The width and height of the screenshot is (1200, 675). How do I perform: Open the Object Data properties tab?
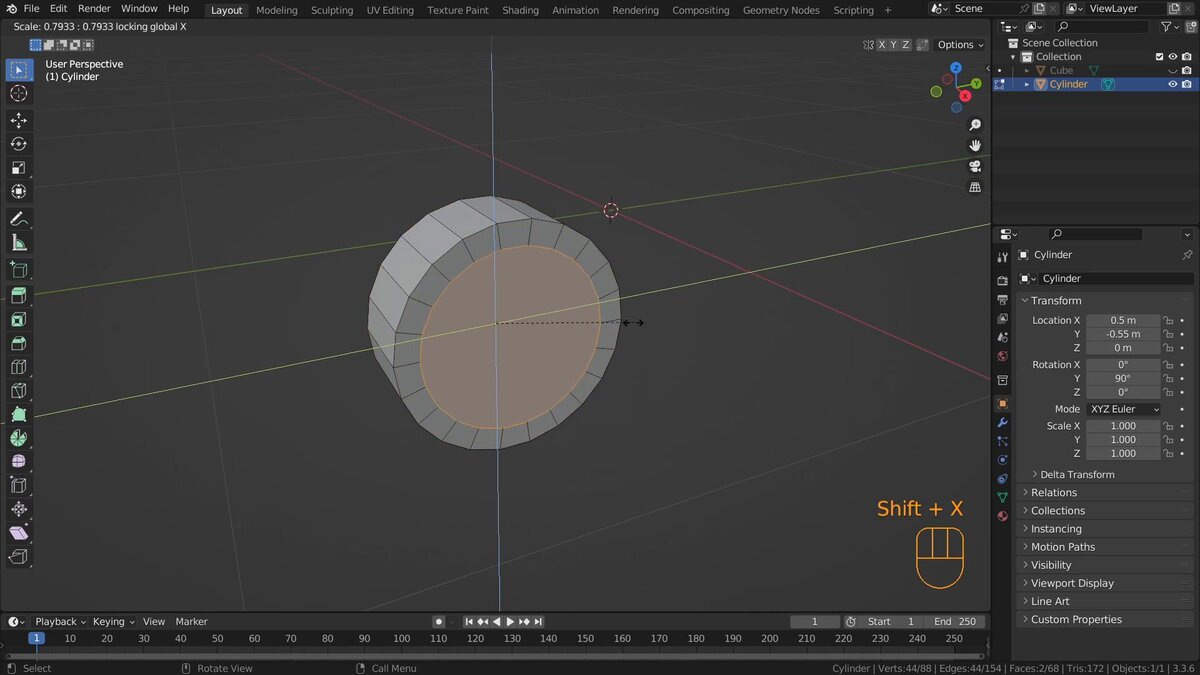pyautogui.click(x=1002, y=497)
